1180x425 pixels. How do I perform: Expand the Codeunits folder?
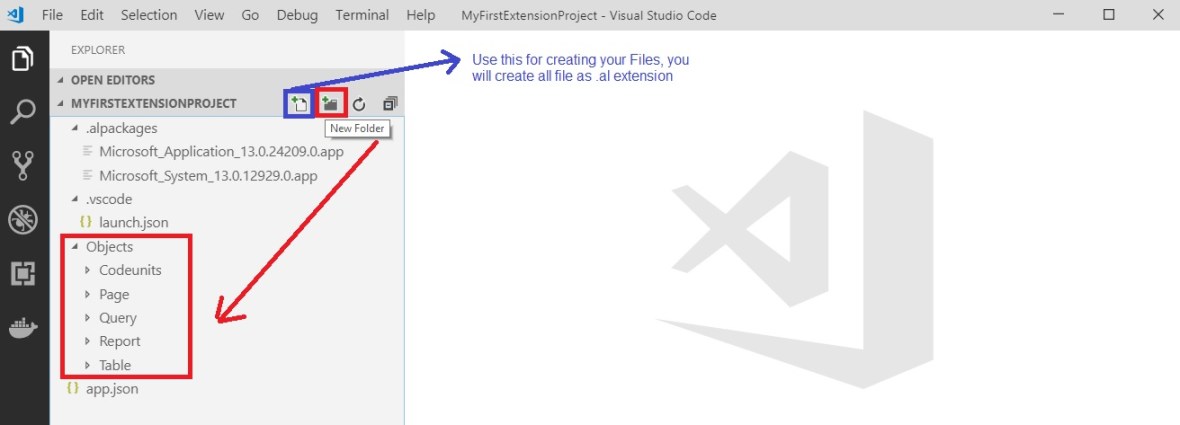click(129, 270)
